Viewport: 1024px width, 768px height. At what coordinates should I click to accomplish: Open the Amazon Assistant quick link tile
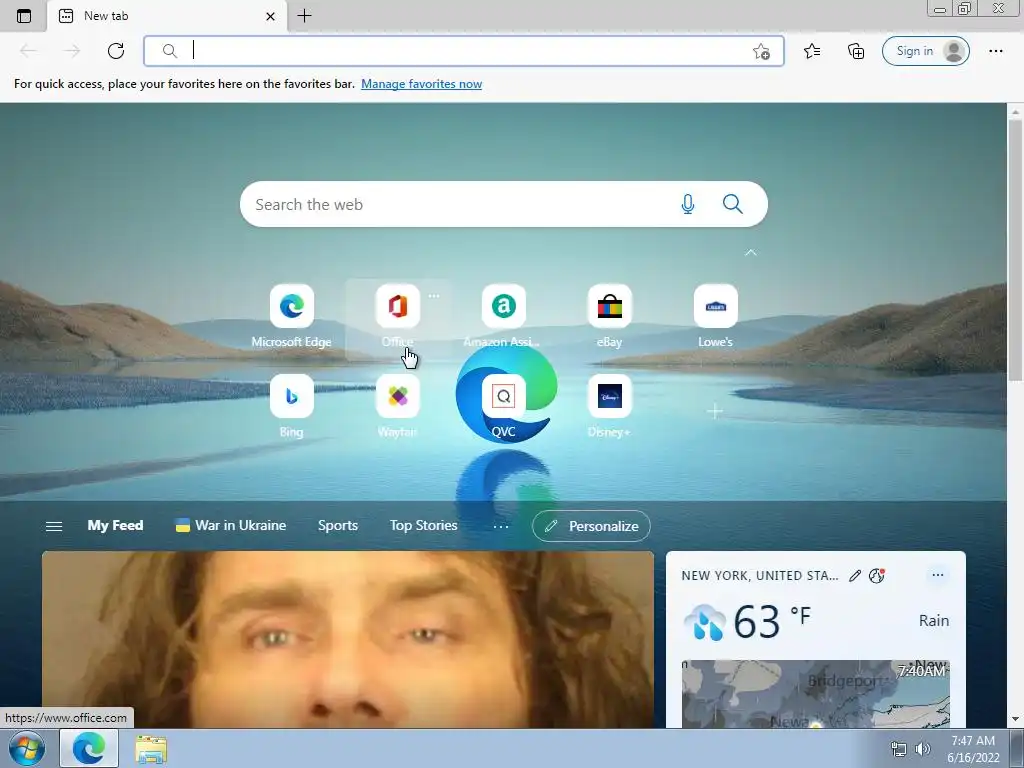pyautogui.click(x=503, y=316)
